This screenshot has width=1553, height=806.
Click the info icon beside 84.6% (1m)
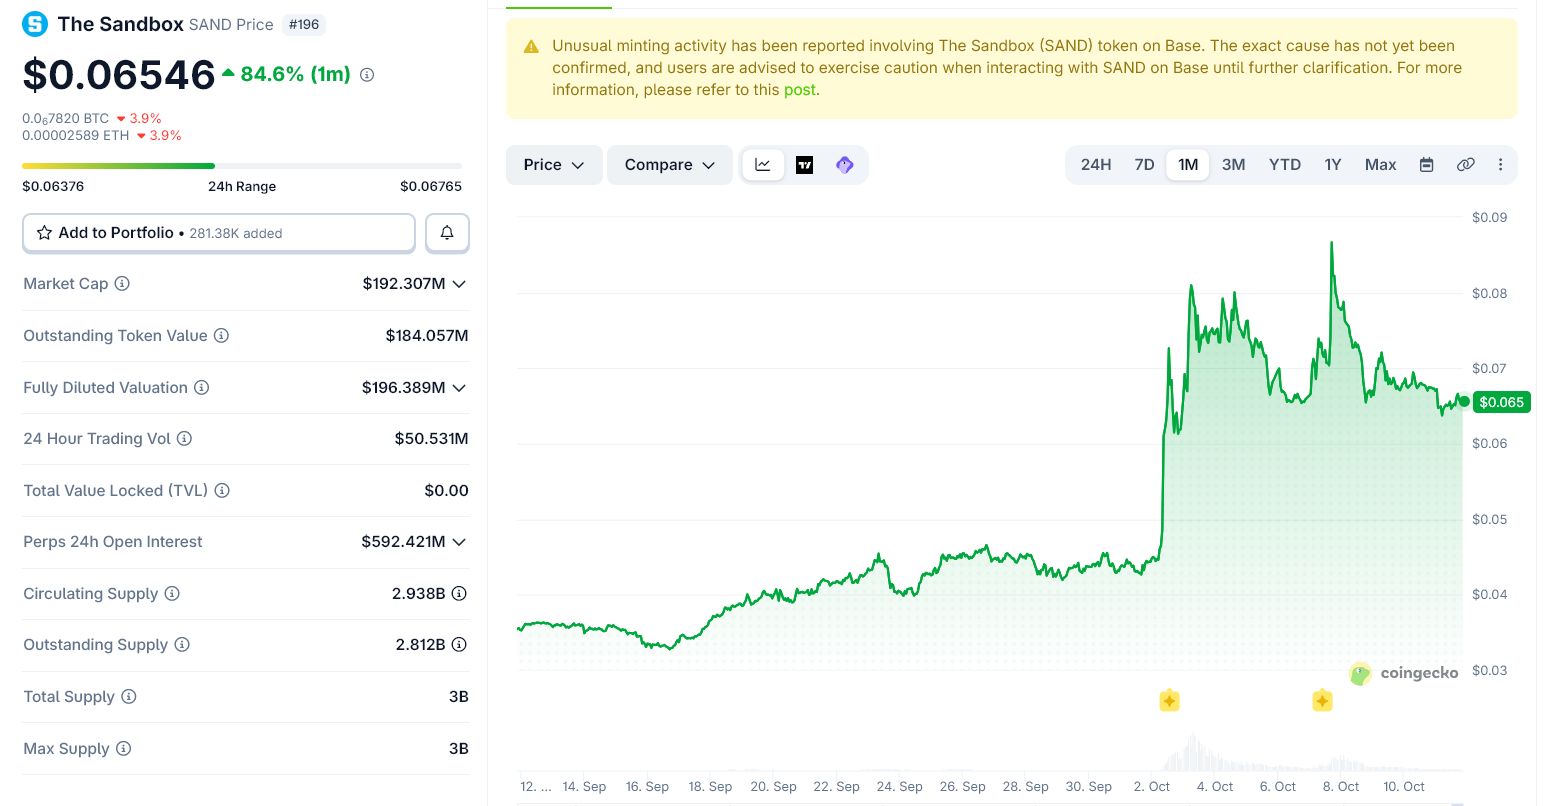pyautogui.click(x=367, y=75)
